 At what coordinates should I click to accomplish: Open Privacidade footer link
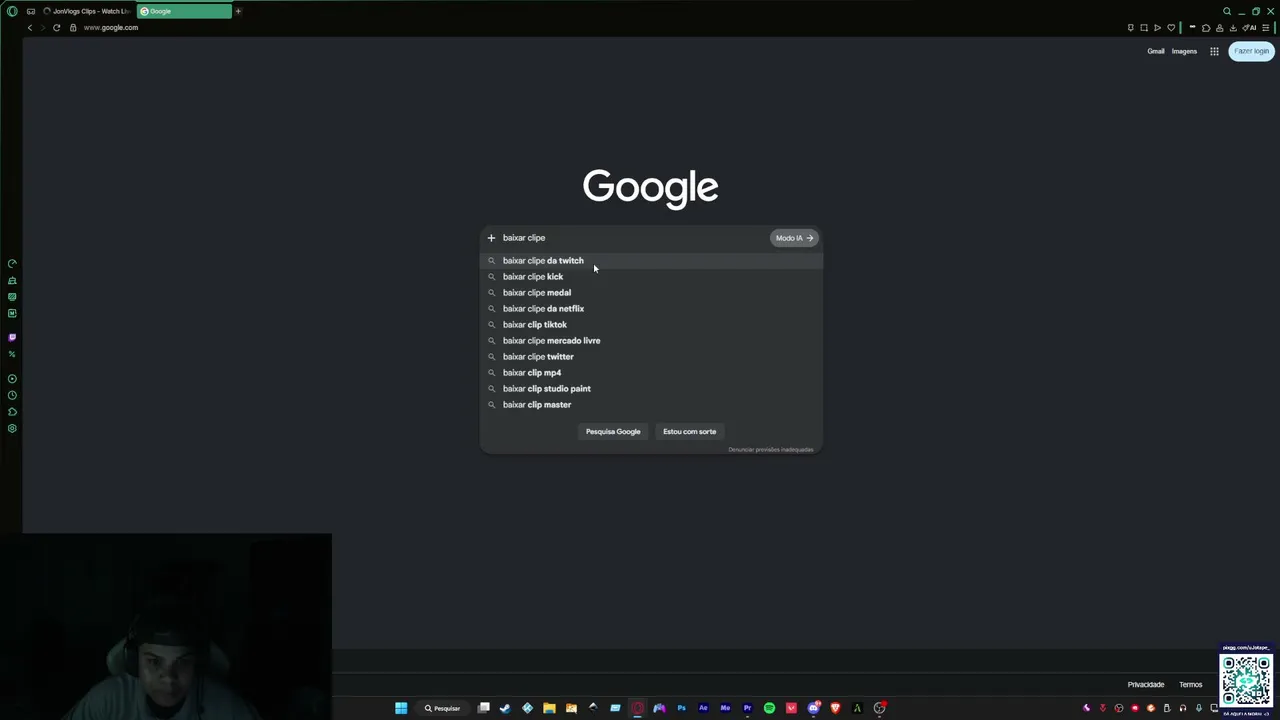tap(1146, 685)
